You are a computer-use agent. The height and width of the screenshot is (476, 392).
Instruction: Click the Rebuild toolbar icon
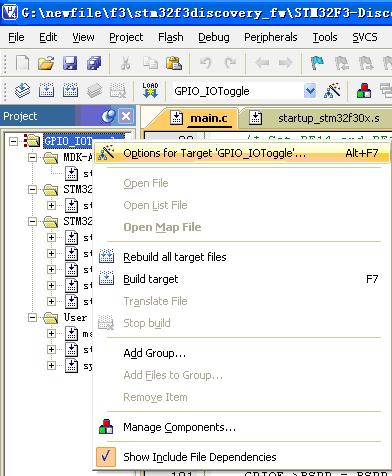(70, 90)
